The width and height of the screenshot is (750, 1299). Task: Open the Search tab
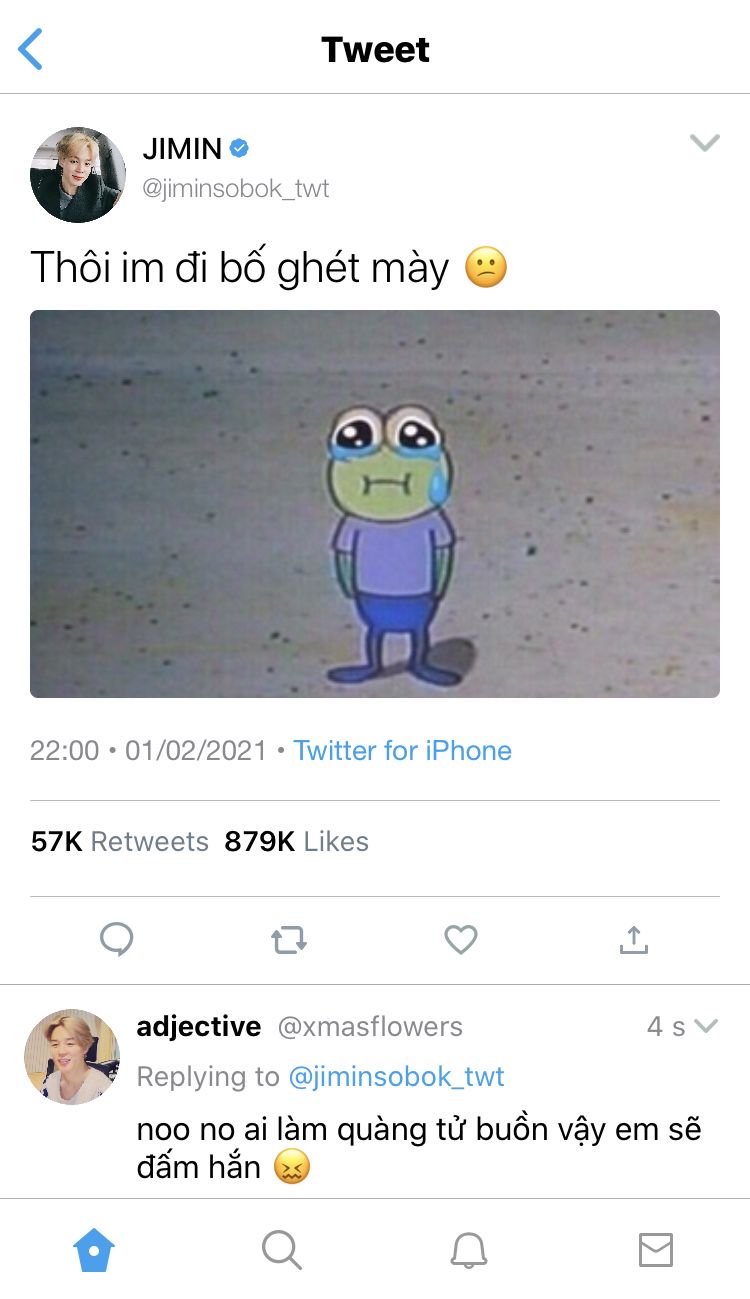click(281, 1250)
